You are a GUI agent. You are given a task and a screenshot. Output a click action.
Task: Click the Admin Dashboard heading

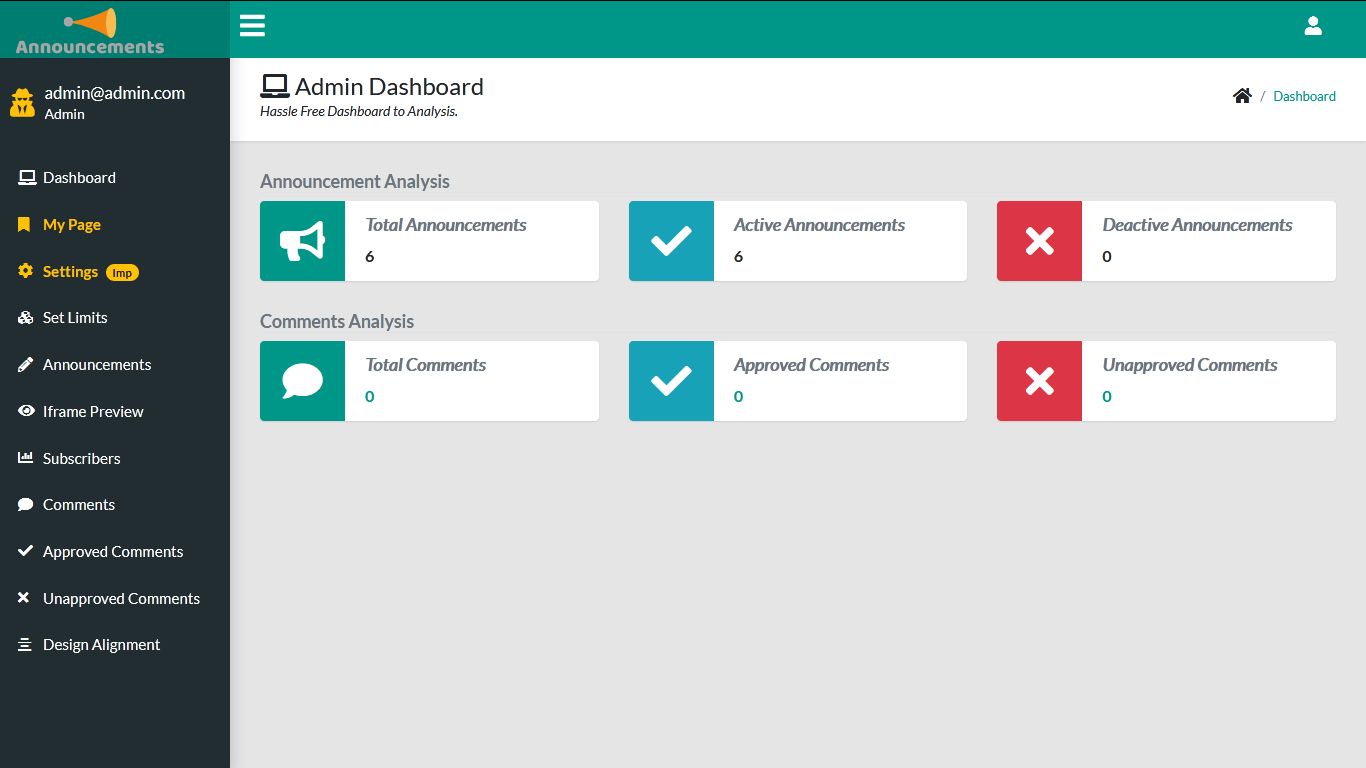tap(389, 87)
